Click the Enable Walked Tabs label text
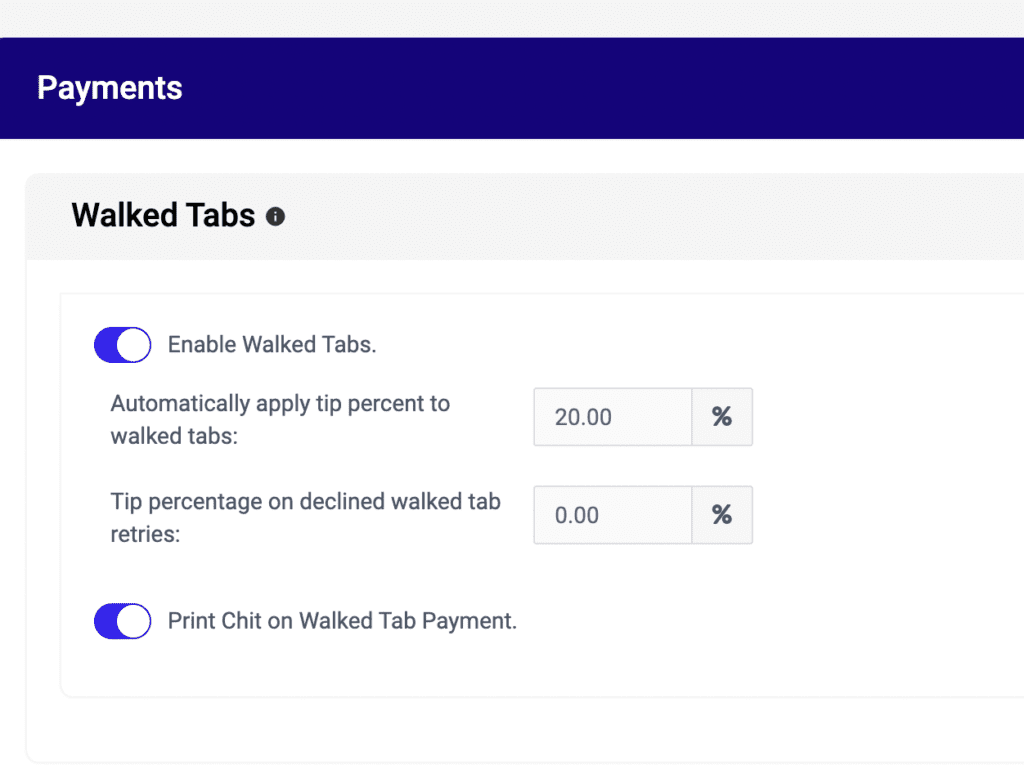The width and height of the screenshot is (1024, 770). coord(272,345)
